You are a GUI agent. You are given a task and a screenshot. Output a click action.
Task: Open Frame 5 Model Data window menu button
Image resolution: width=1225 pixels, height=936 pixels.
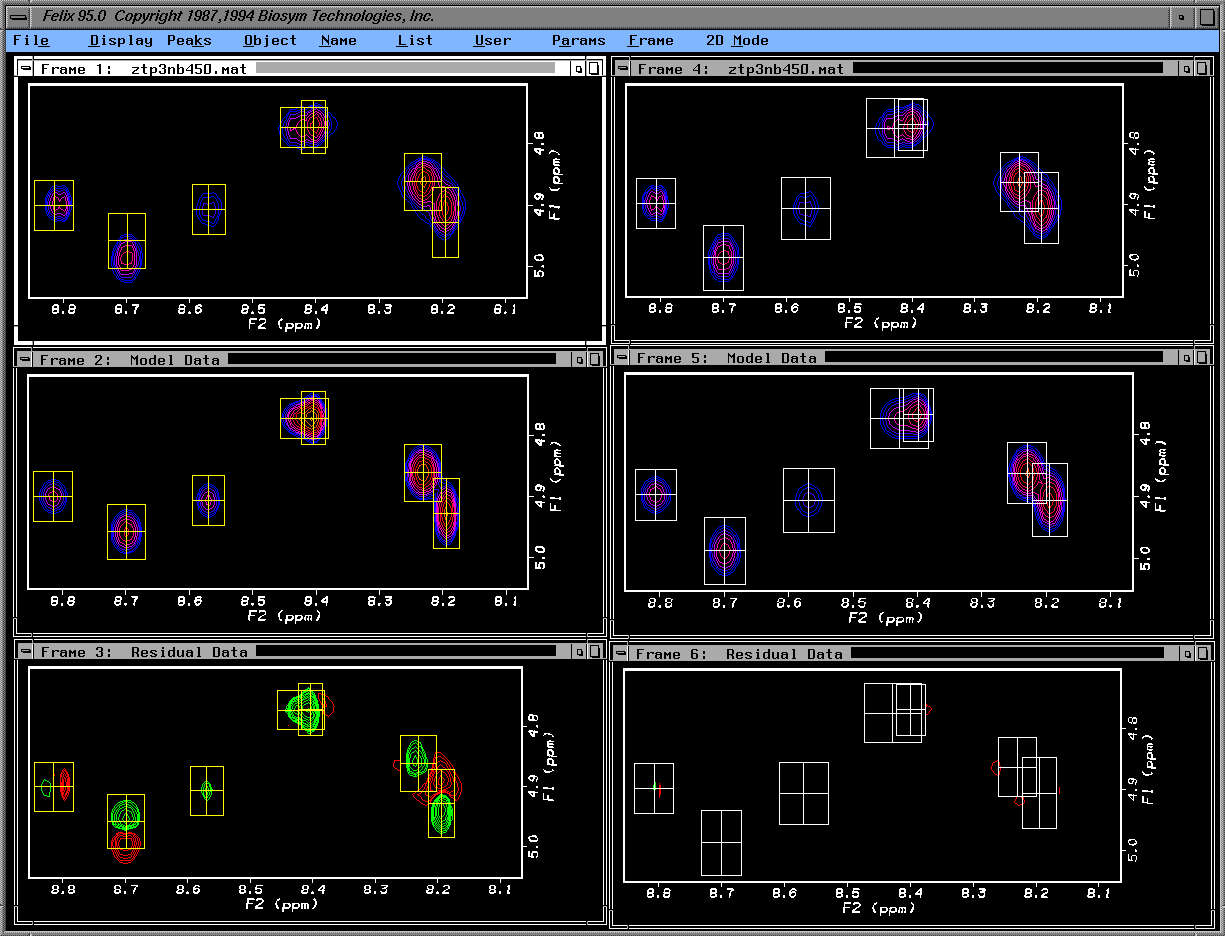click(x=621, y=358)
